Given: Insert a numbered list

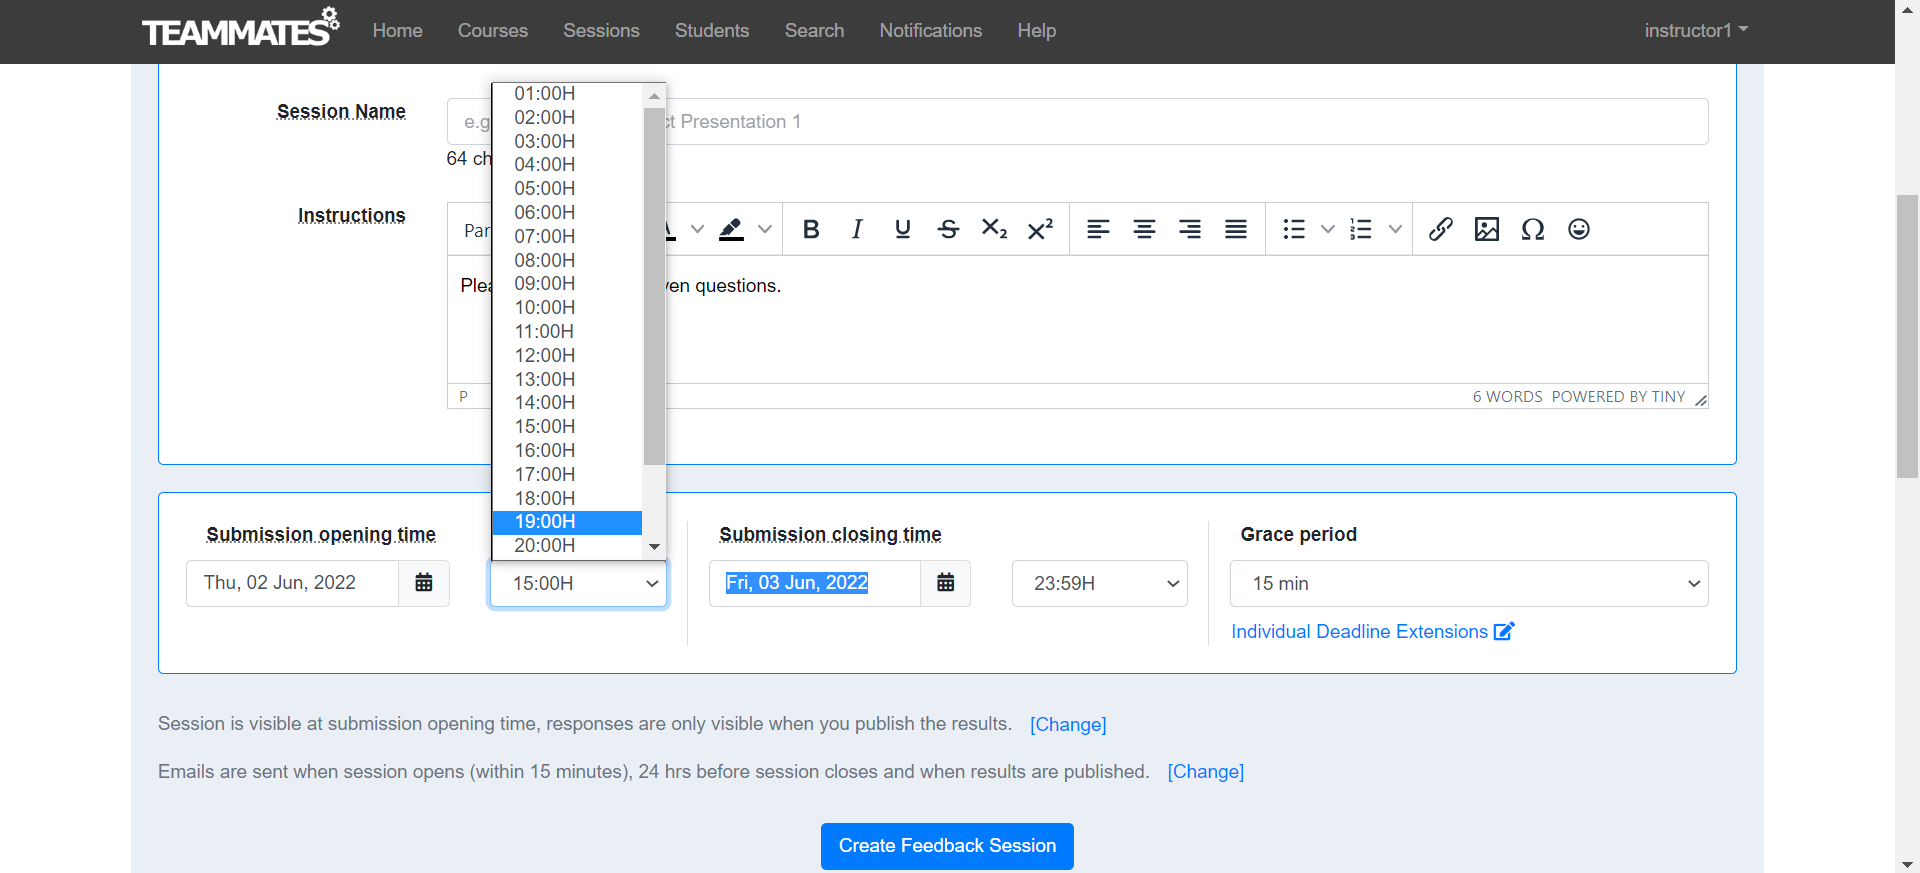Looking at the screenshot, I should (x=1361, y=230).
